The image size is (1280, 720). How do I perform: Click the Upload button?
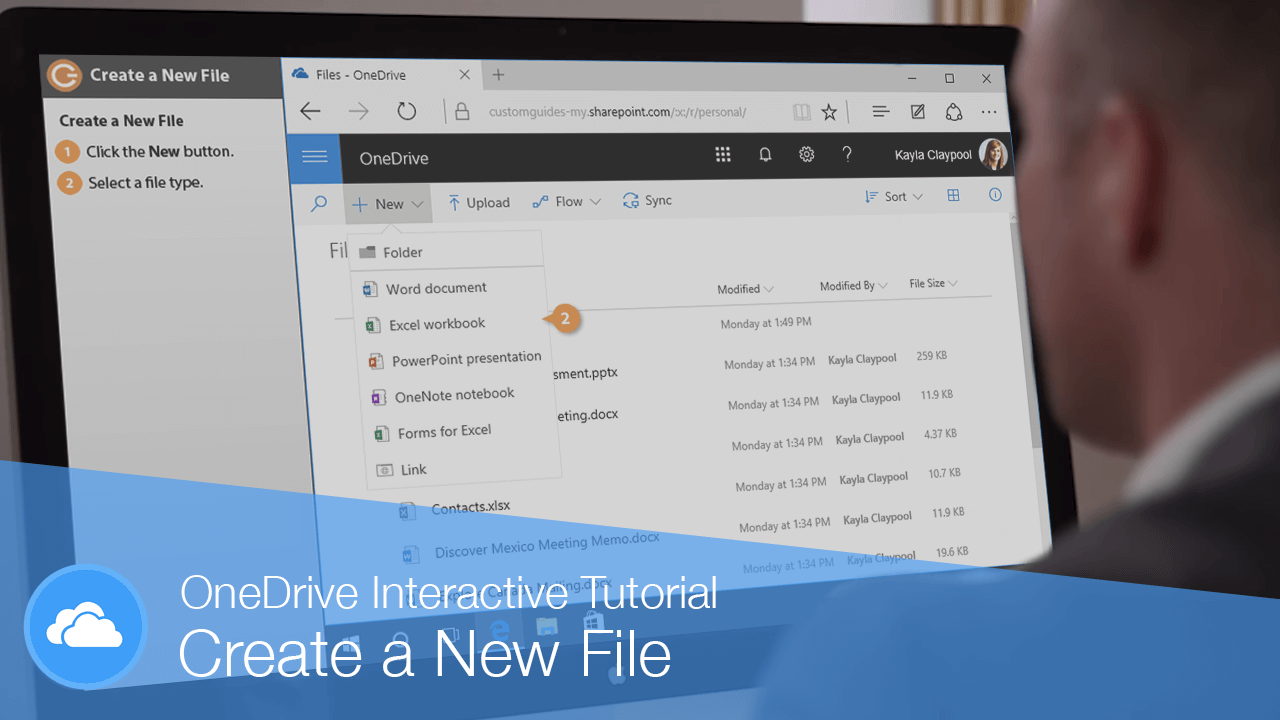pyautogui.click(x=478, y=202)
